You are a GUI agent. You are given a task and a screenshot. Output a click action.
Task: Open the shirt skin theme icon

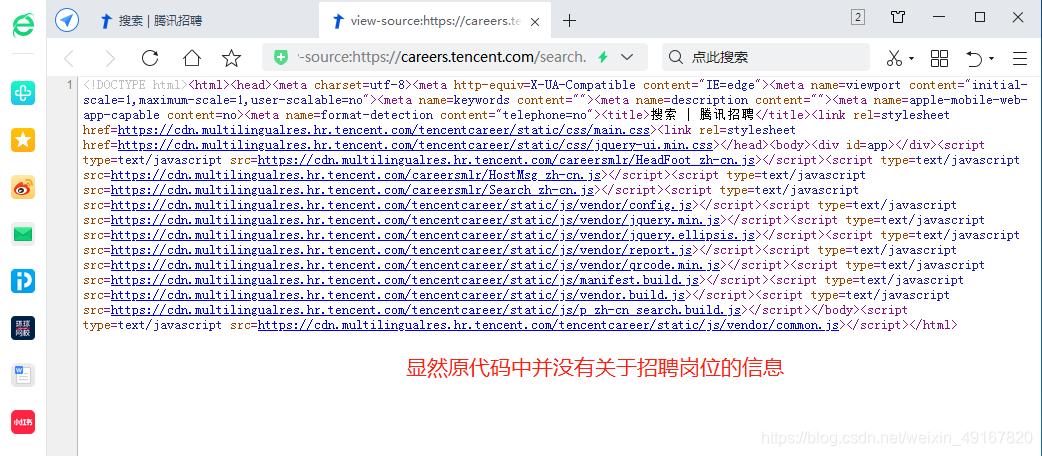tap(898, 17)
